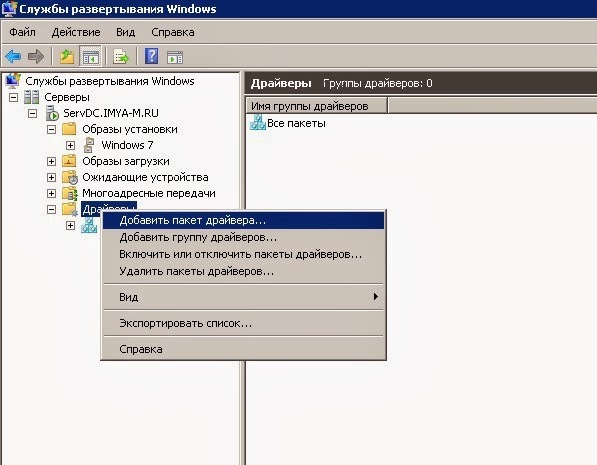Select the Серверы tree label
This screenshot has height=465, width=597.
67,97
